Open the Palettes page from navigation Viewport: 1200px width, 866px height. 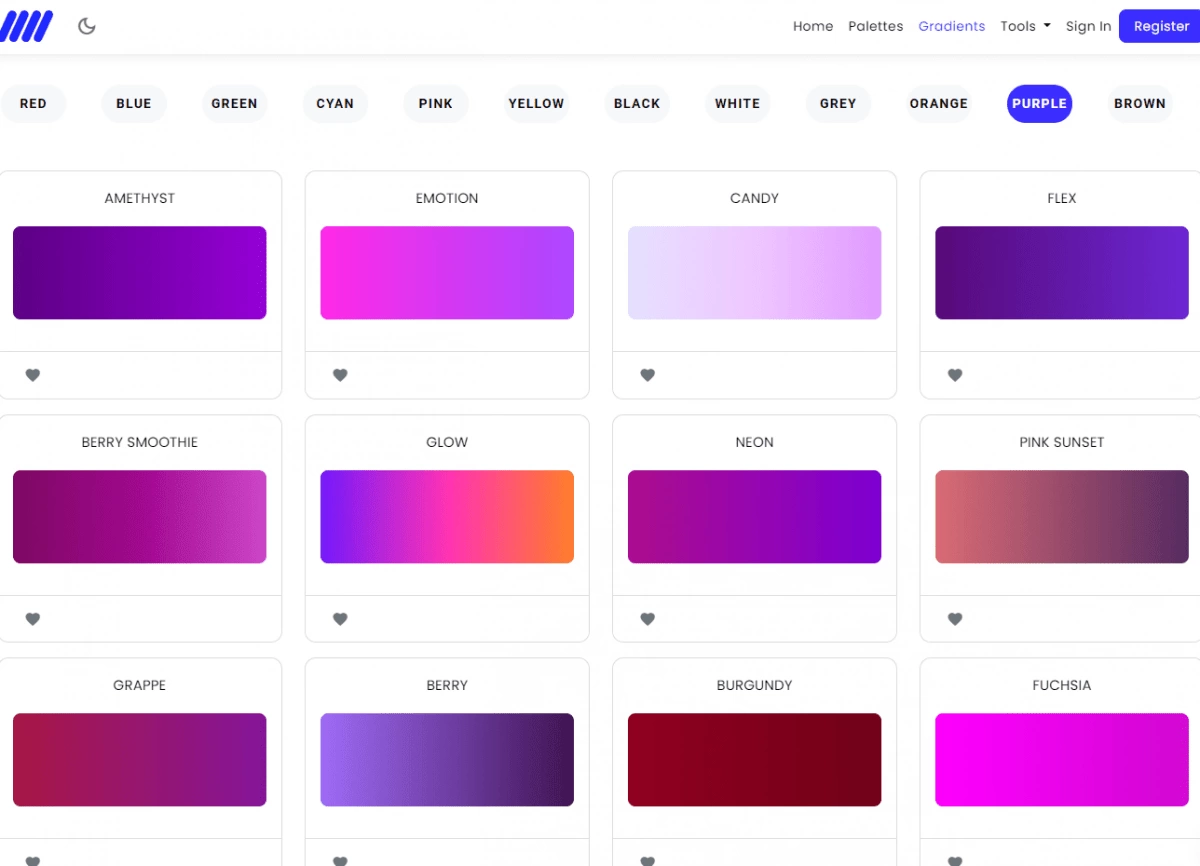875,26
